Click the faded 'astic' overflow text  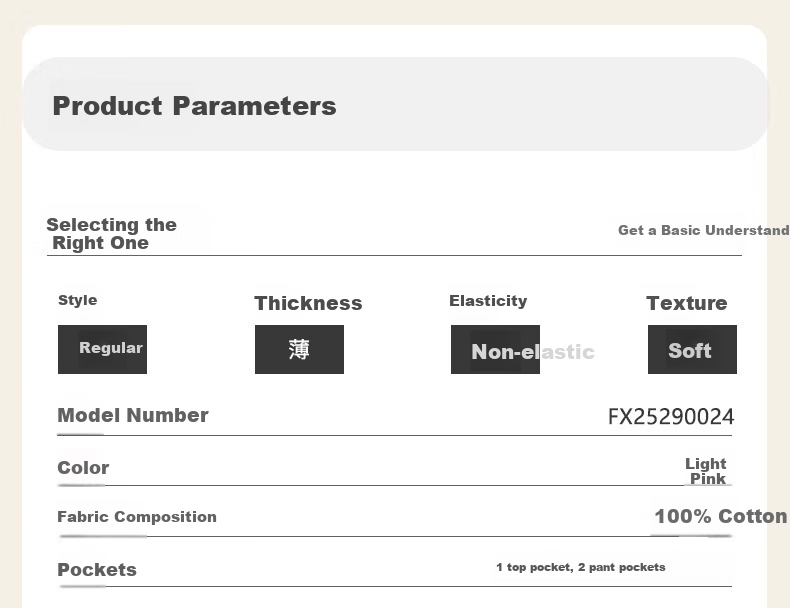[567, 352]
